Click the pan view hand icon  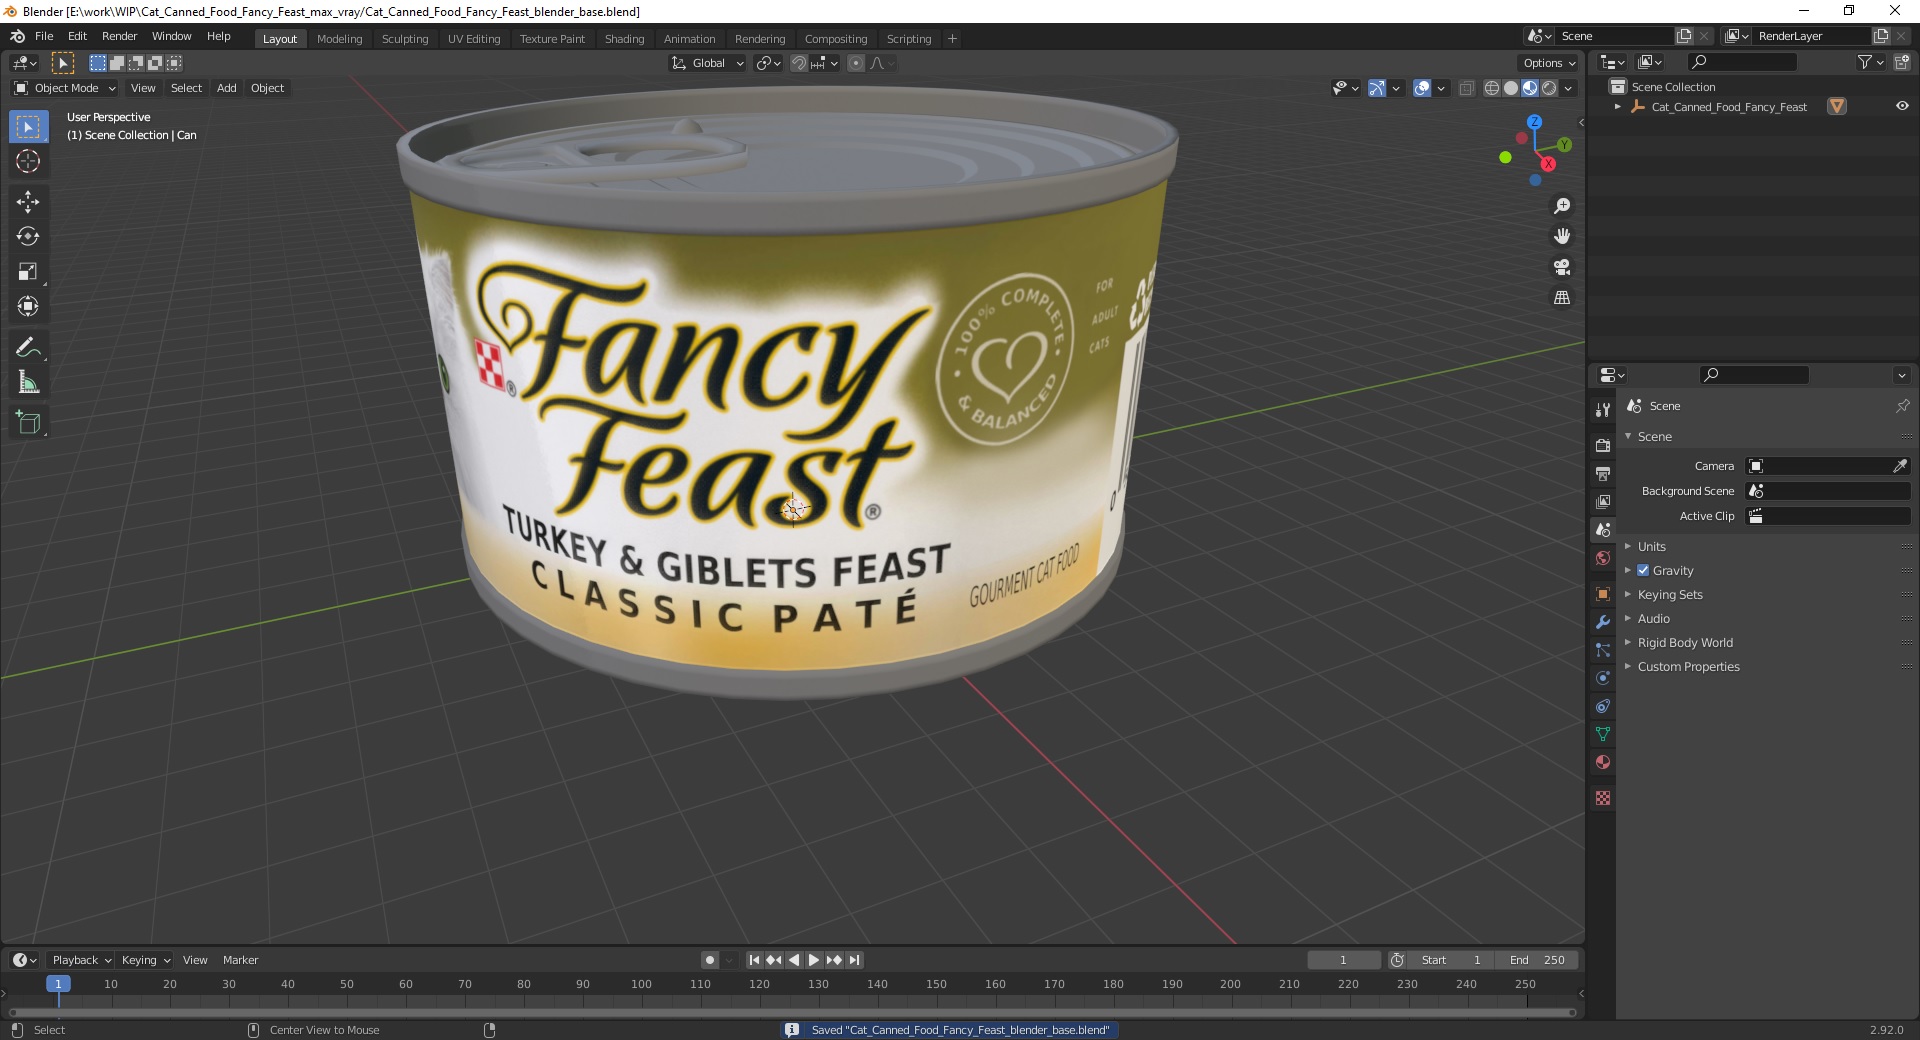click(1561, 236)
